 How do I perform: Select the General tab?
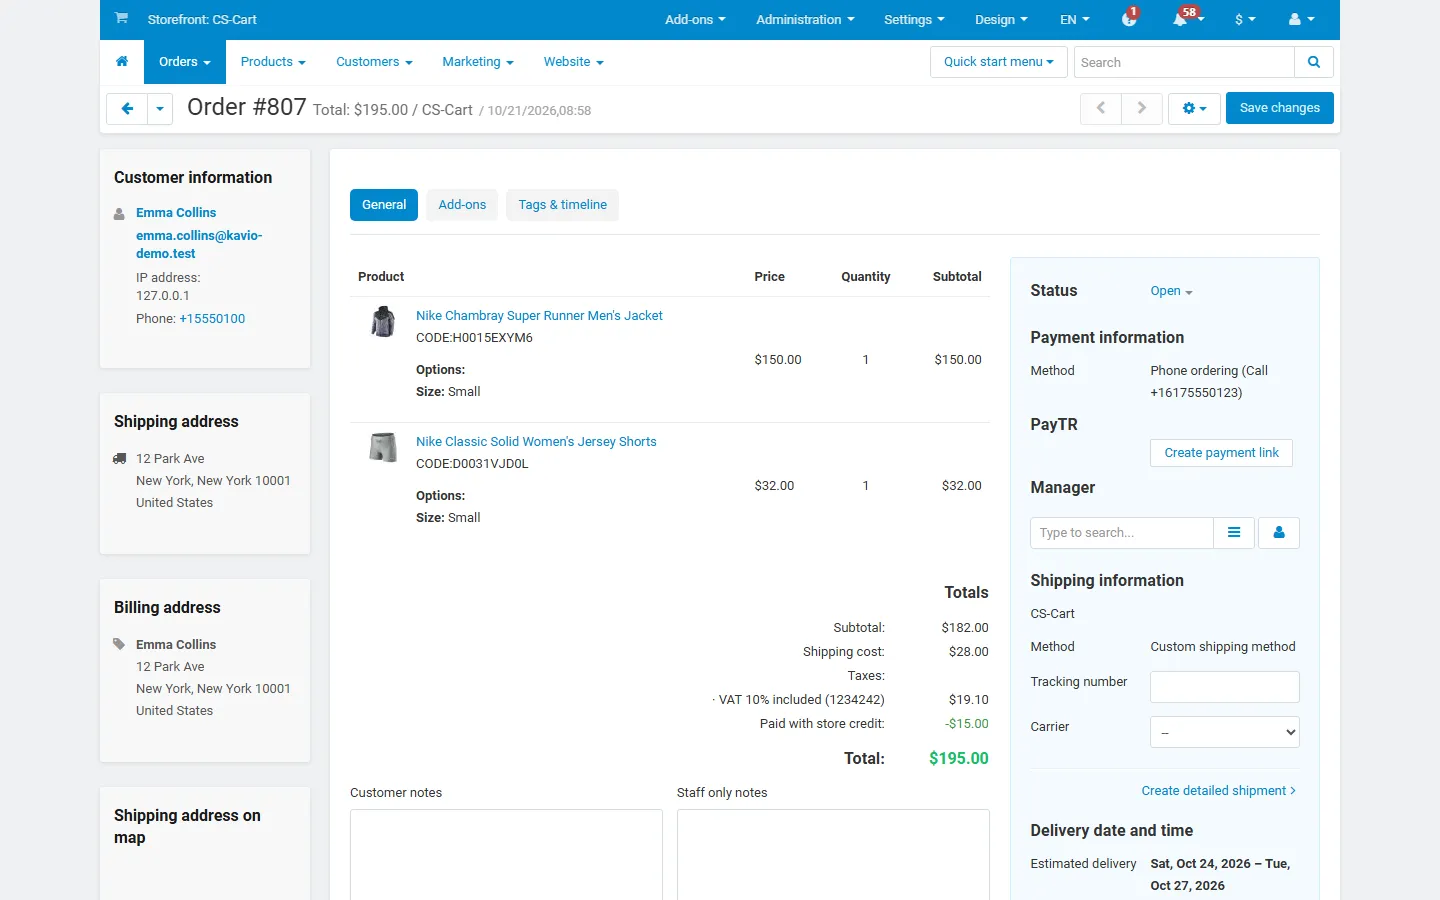384,205
